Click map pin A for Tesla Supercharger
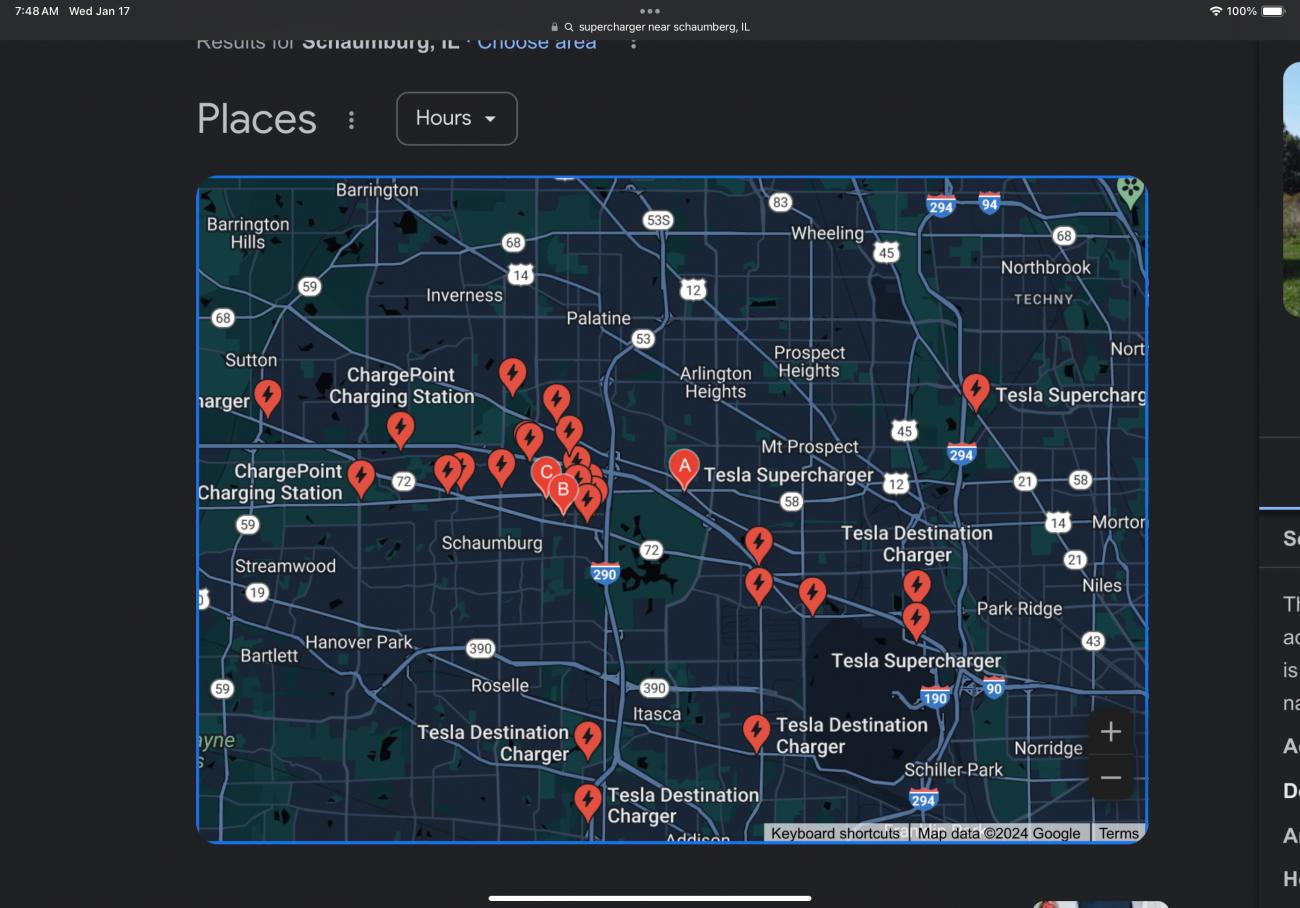 (684, 467)
